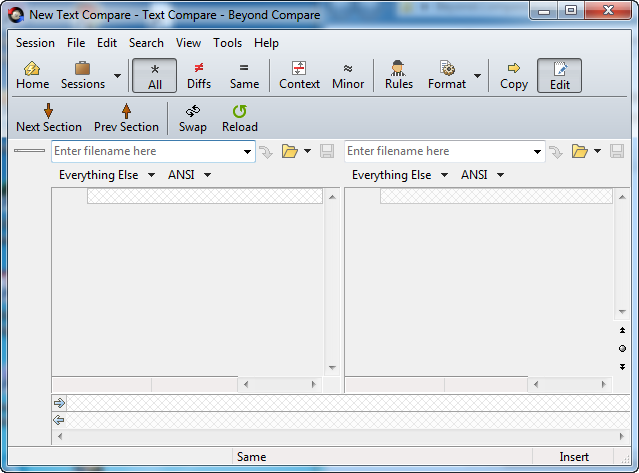This screenshot has width=639, height=473.
Task: Open Format settings
Action: pyautogui.click(x=447, y=76)
